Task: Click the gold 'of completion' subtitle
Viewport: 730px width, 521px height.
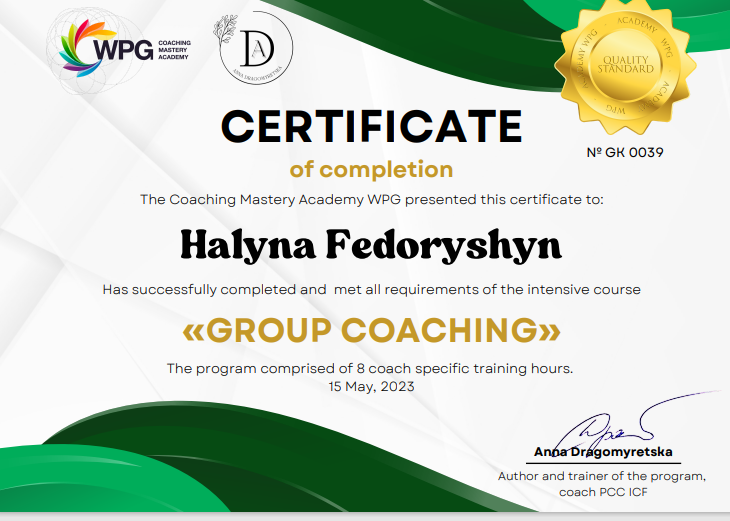Action: [371, 169]
